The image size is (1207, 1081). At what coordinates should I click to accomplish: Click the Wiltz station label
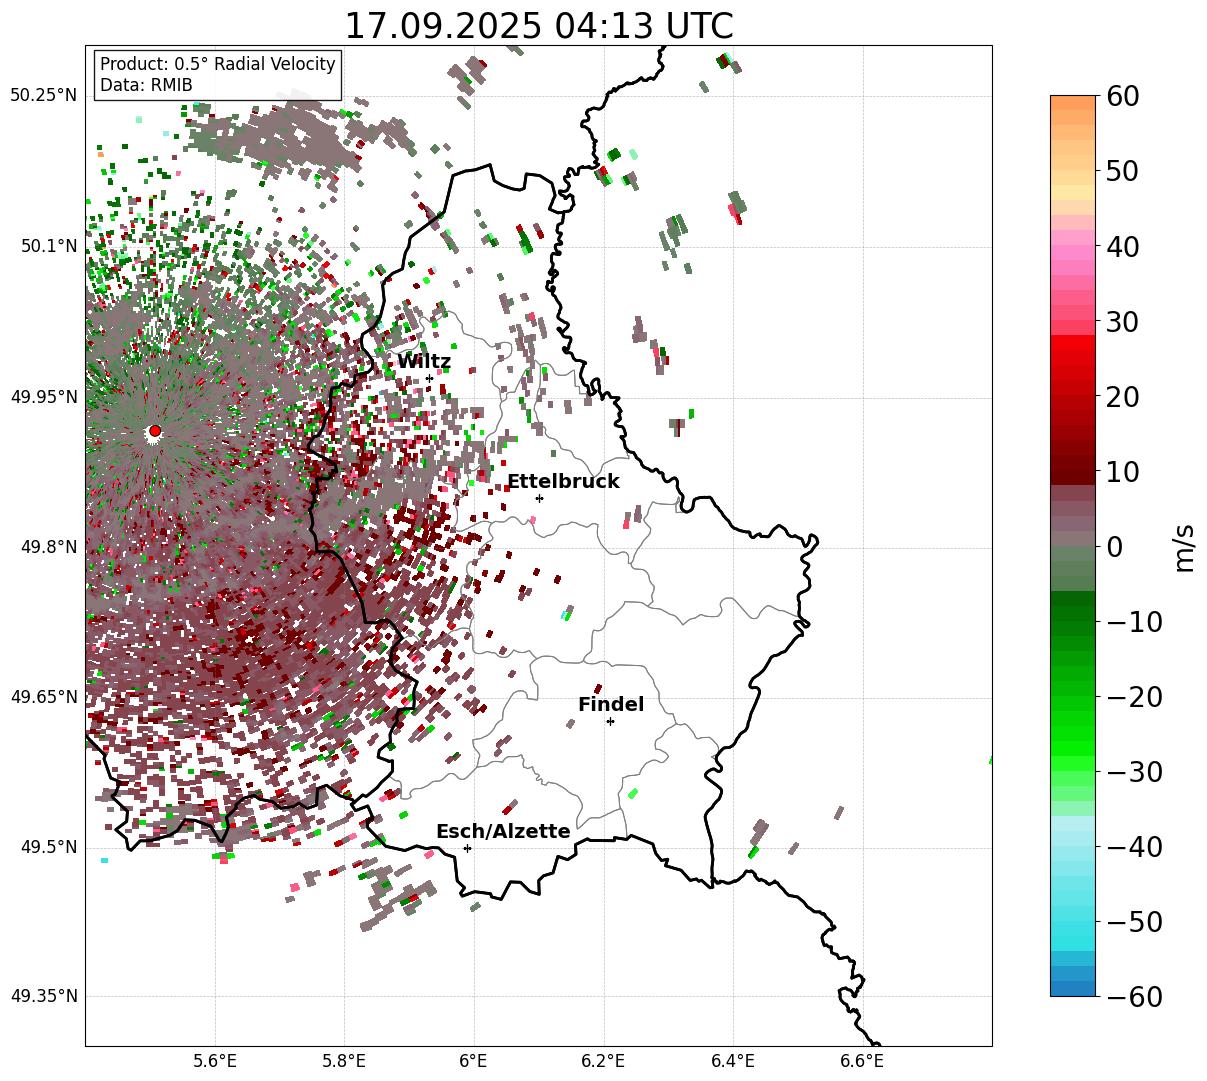(424, 362)
